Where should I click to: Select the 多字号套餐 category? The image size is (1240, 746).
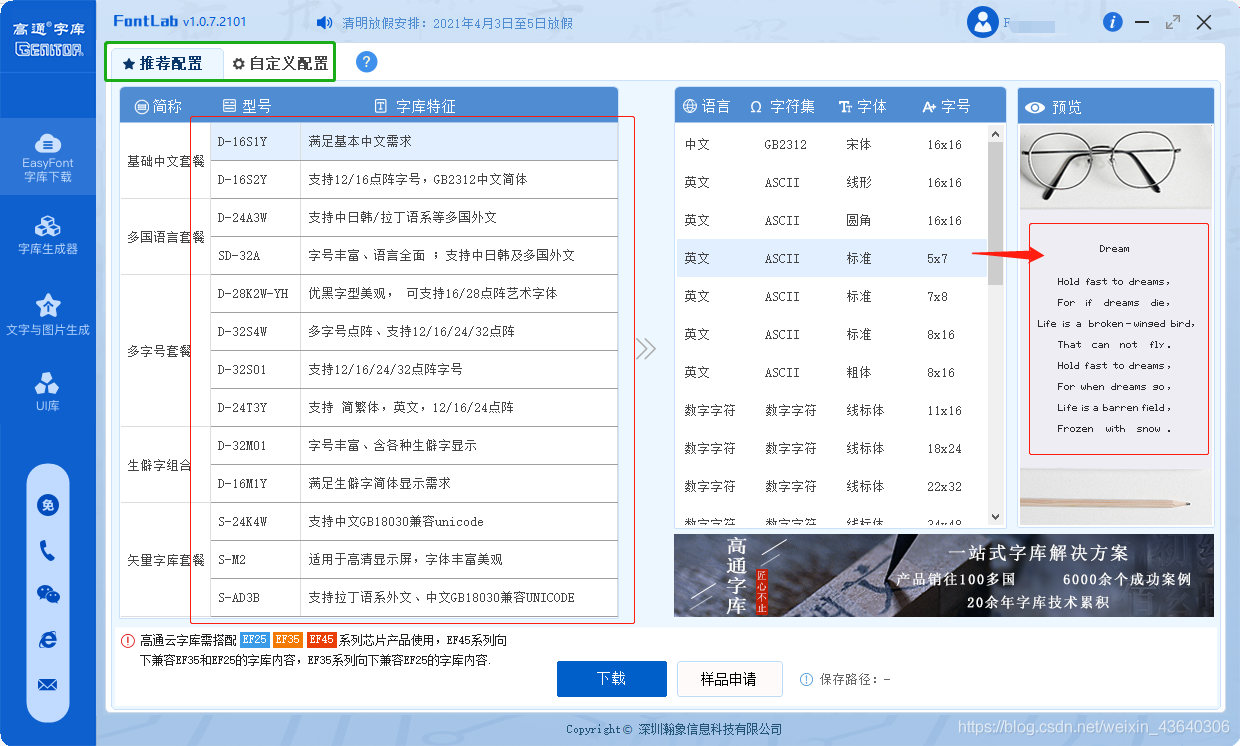[x=165, y=351]
